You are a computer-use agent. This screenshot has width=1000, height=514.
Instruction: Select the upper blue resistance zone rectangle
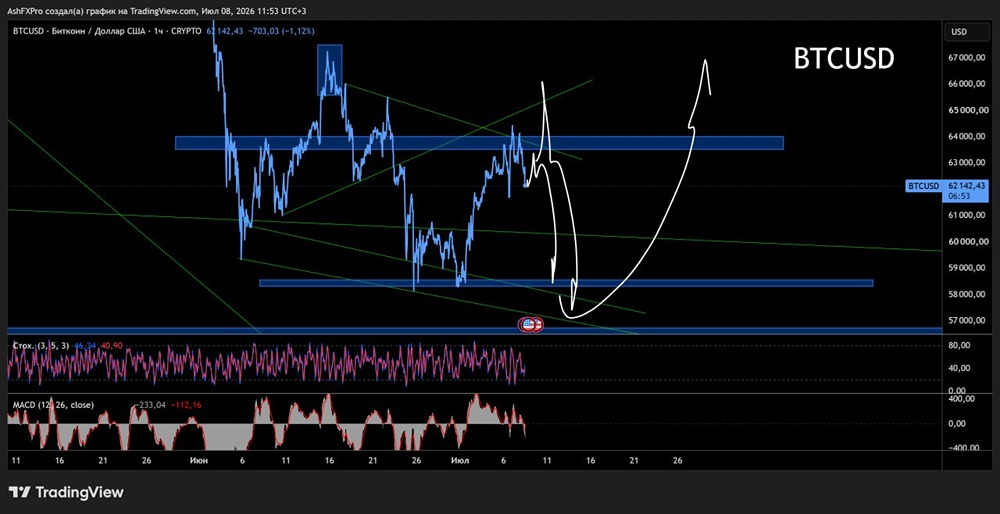click(479, 143)
